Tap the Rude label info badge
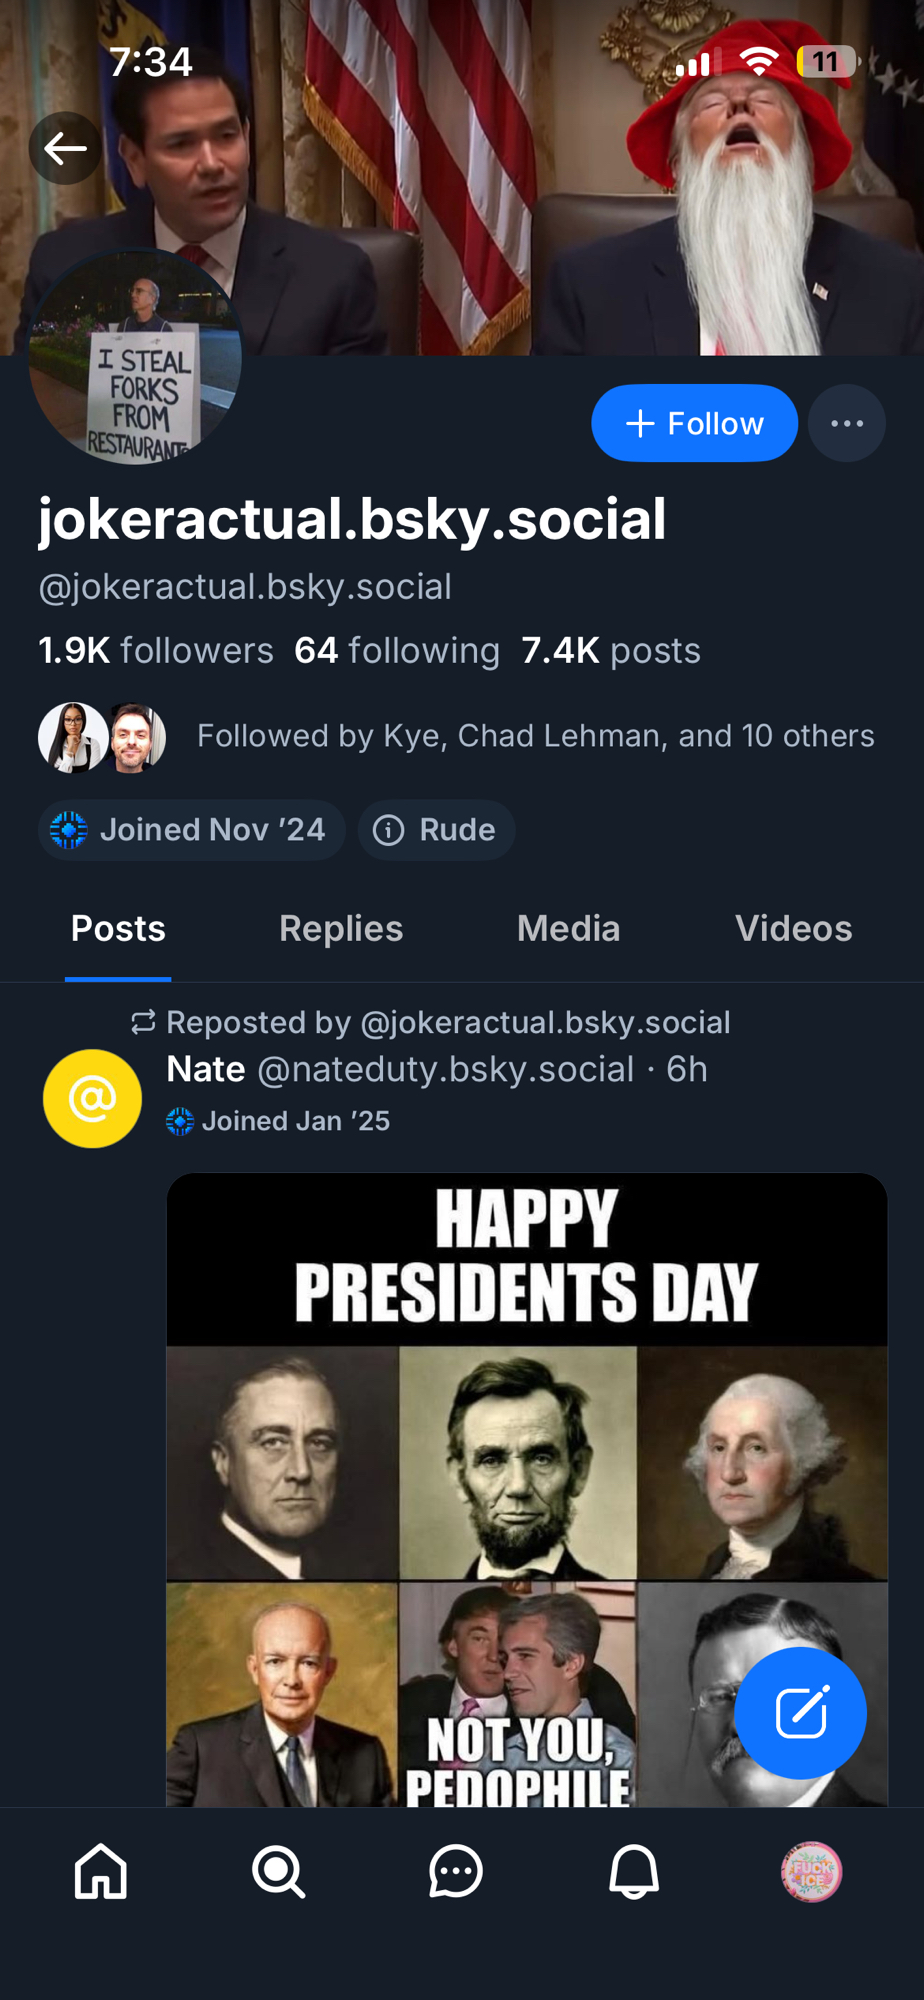 436,830
